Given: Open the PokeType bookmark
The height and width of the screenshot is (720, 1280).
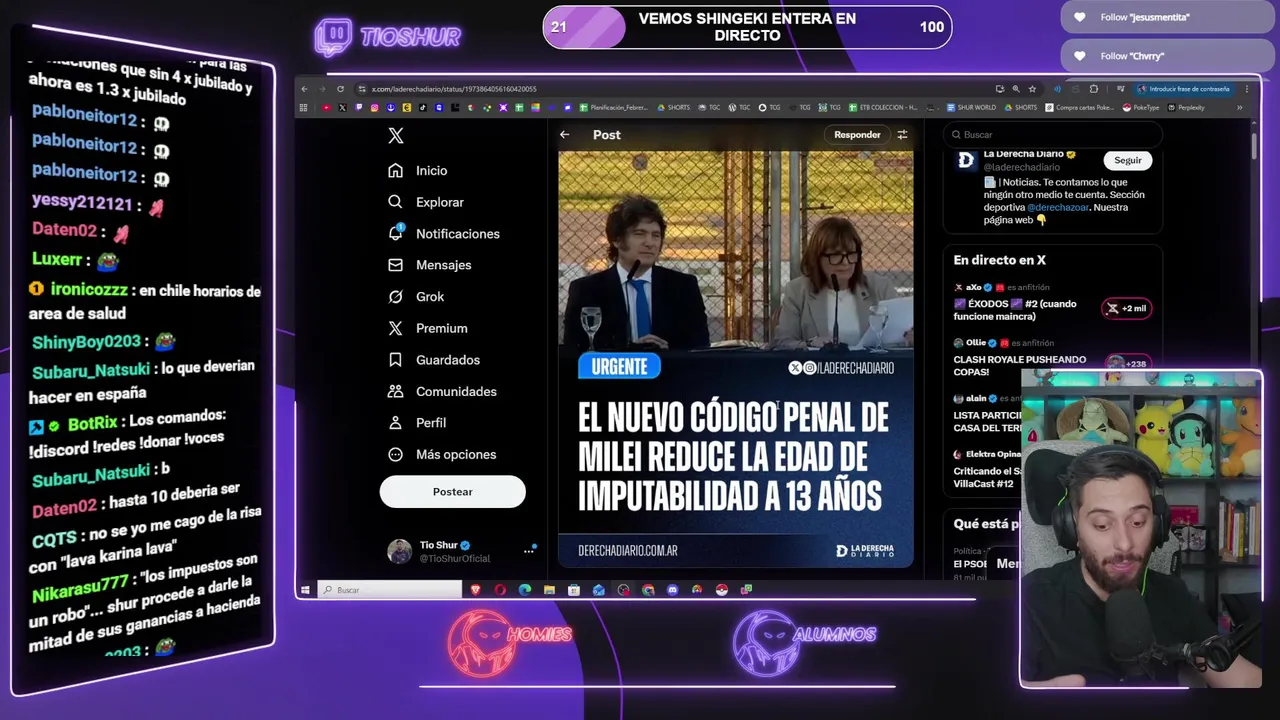Looking at the screenshot, I should (x=1141, y=107).
